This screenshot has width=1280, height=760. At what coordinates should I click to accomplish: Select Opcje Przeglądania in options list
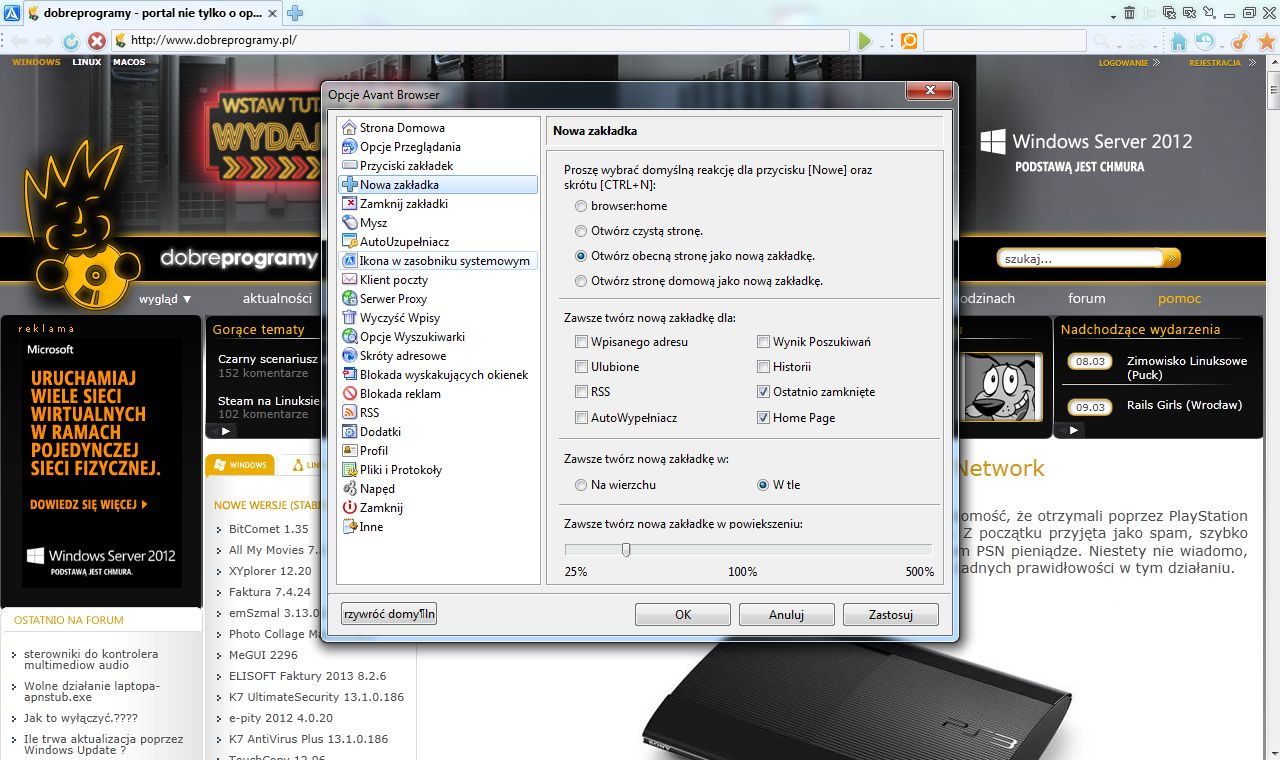point(410,147)
